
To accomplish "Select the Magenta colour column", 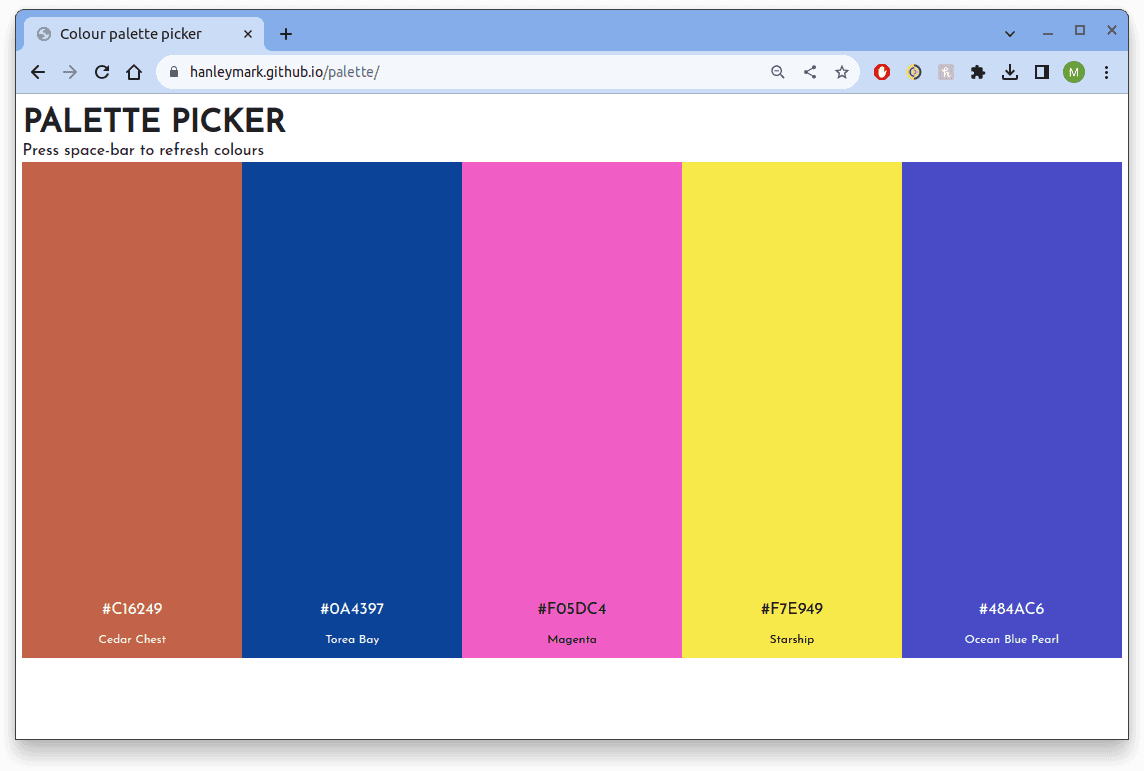I will point(572,410).
